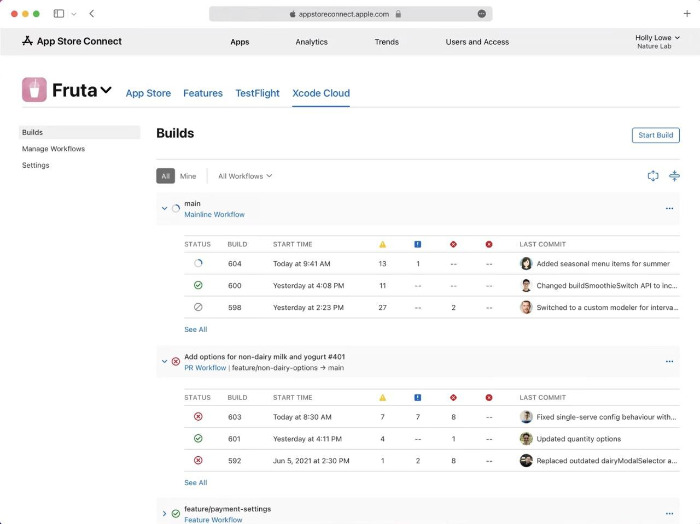Click the appstoreconnect.apple.com address field

click(350, 14)
